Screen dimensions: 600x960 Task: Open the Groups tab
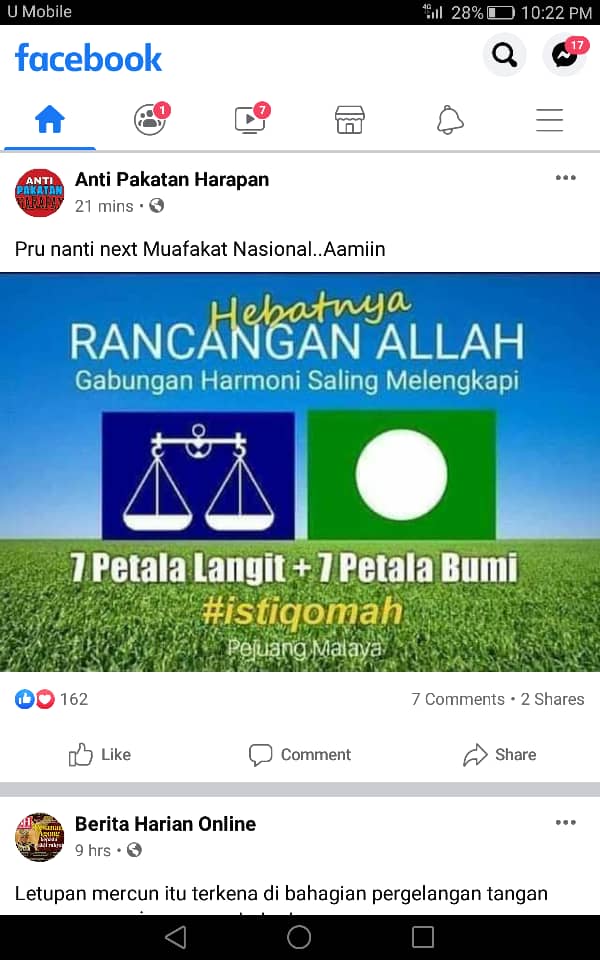150,119
